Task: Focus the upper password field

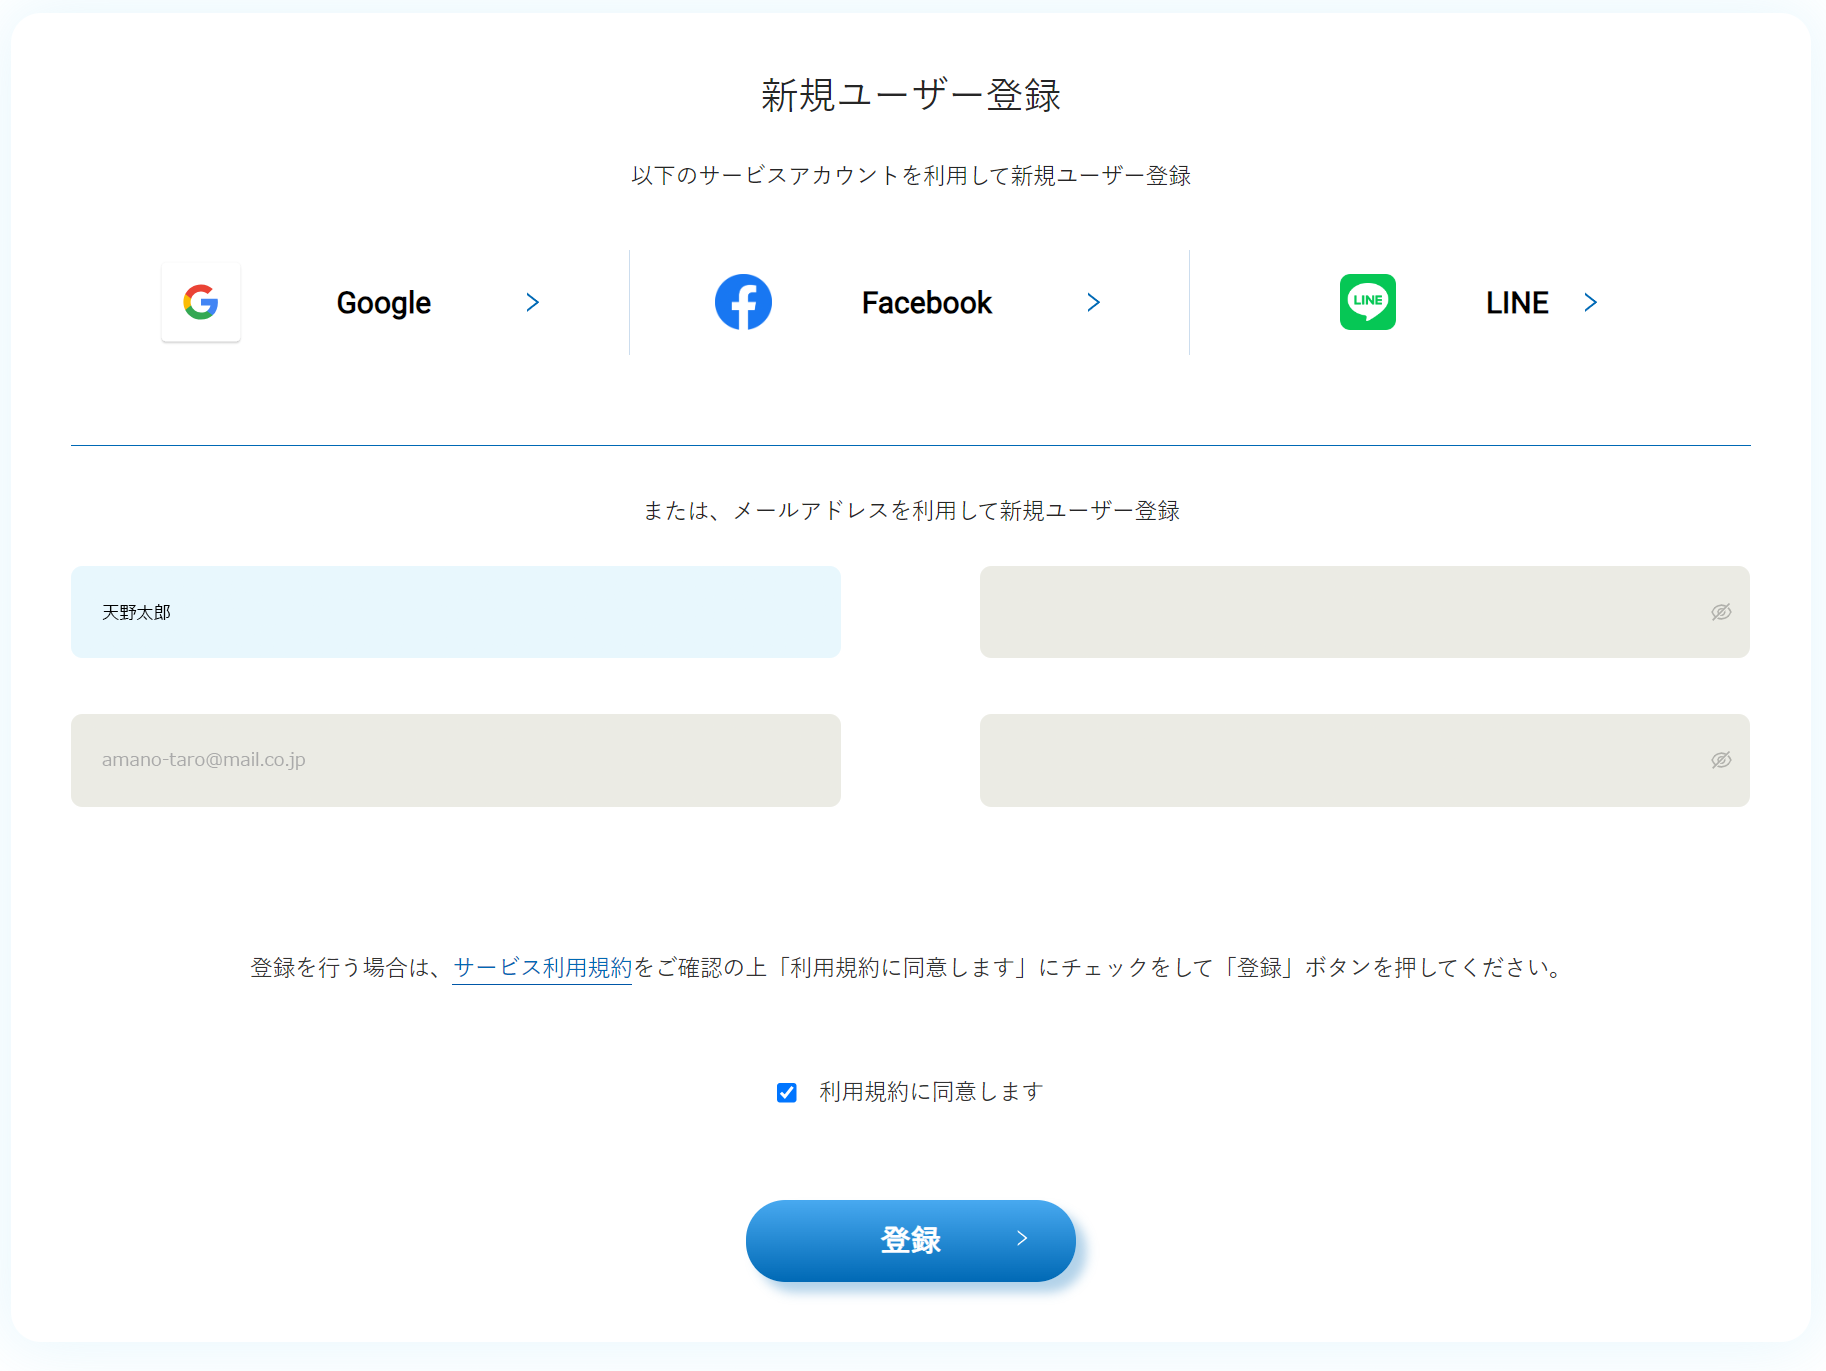Action: pos(1365,612)
